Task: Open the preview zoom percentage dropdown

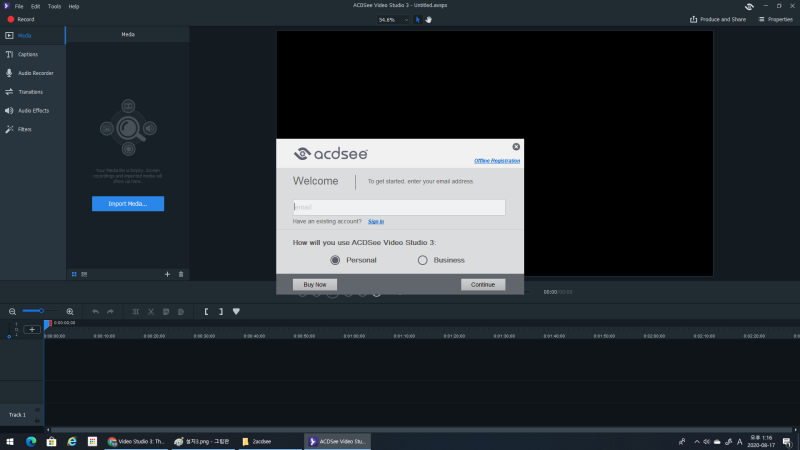Action: click(x=393, y=20)
